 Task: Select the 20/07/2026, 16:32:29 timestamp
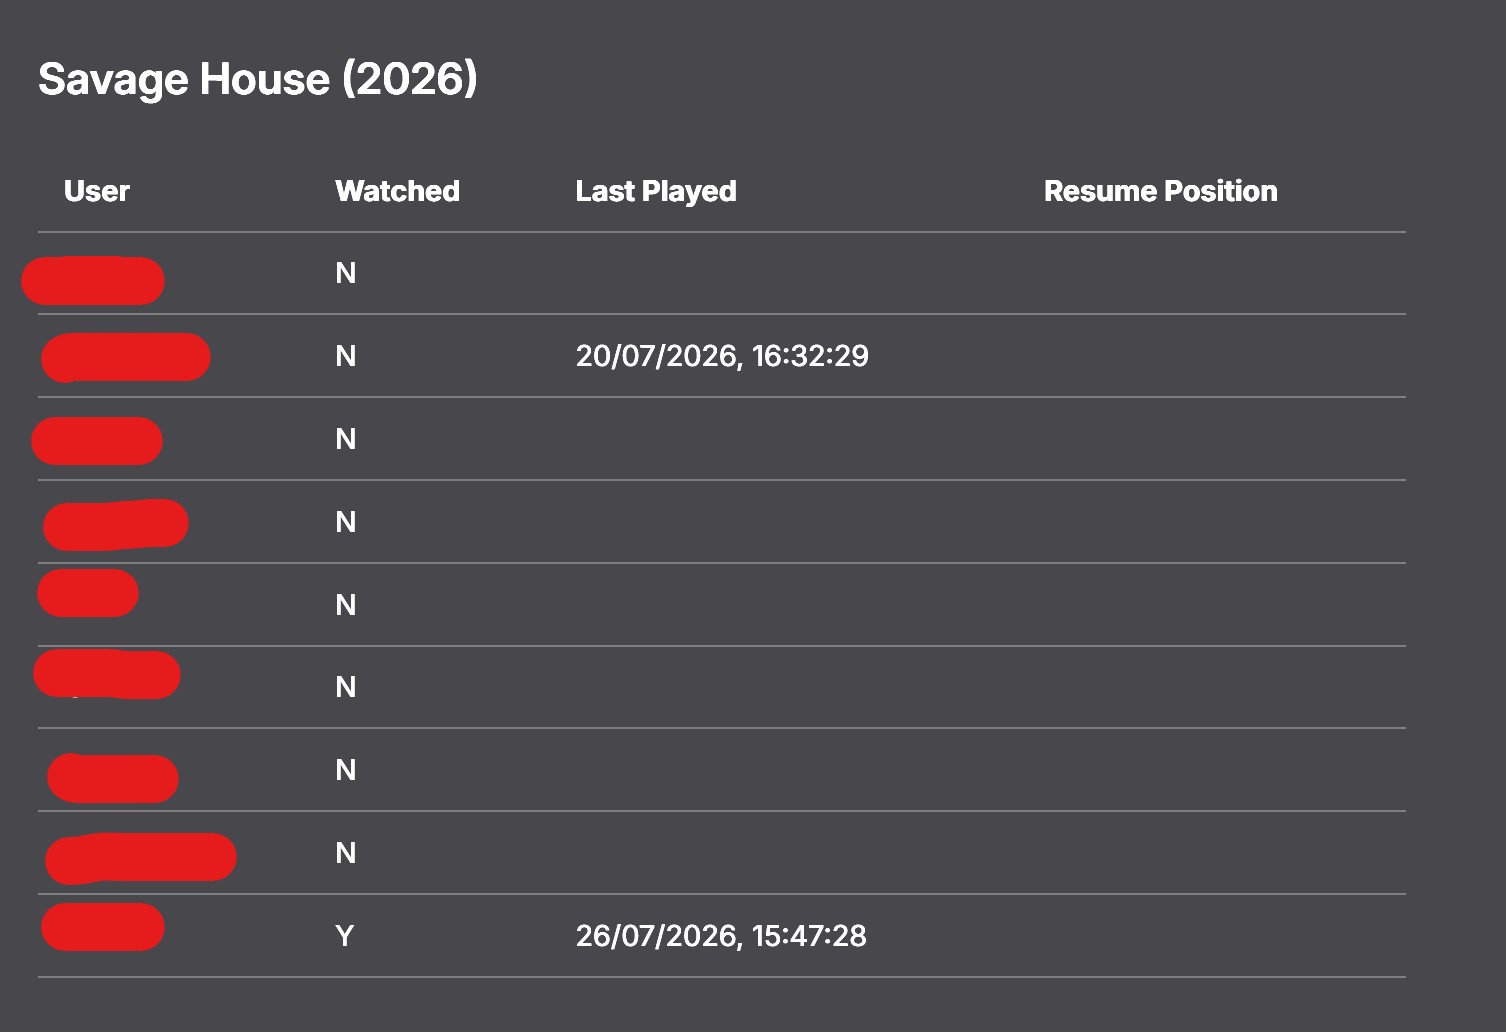click(x=722, y=356)
